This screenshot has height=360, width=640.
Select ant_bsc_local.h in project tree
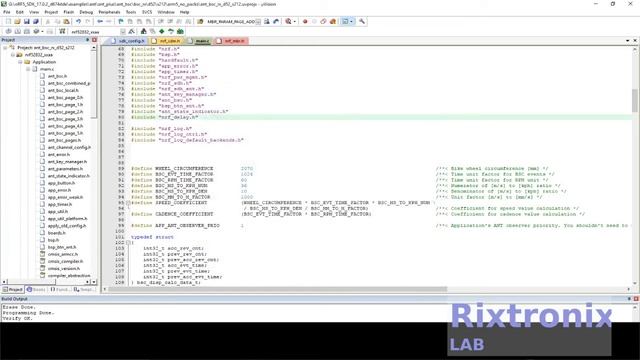tap(63, 91)
